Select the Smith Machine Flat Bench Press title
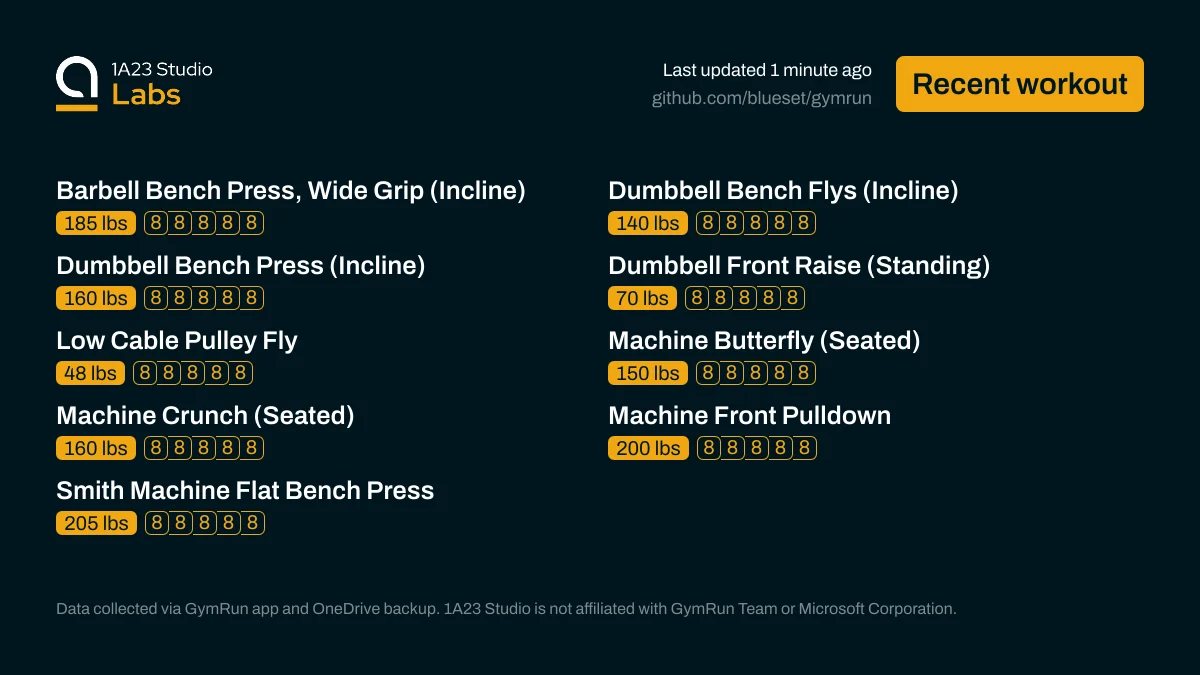 coord(245,490)
